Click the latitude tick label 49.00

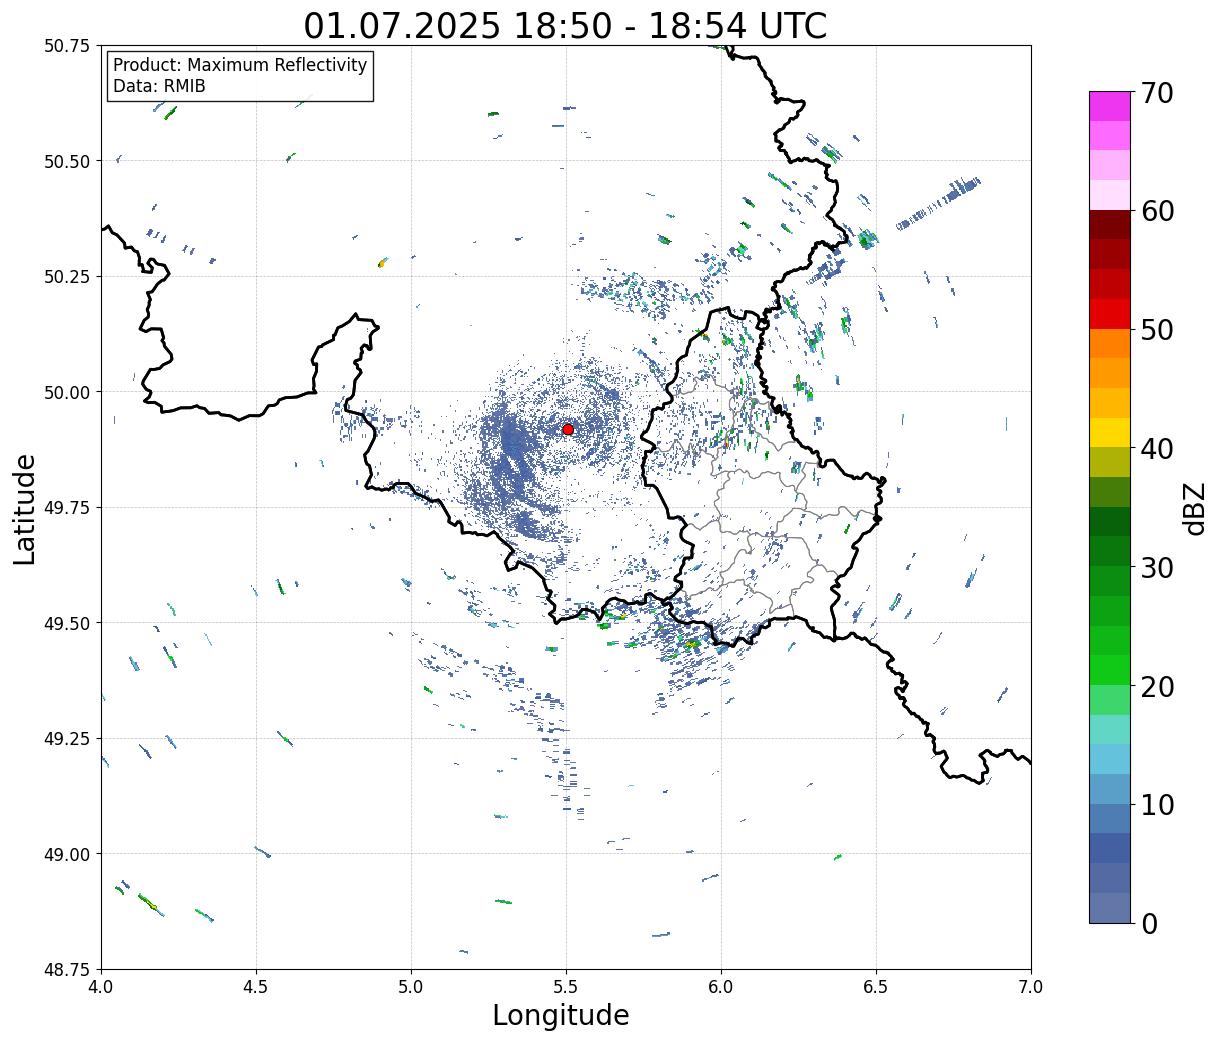[67, 854]
